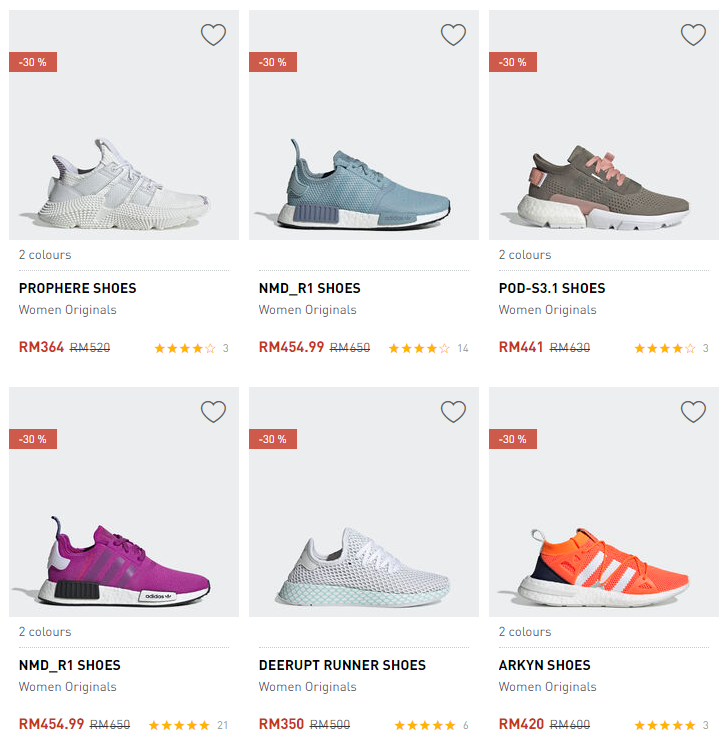Click RM454.99 price of purple NMD_R1

(51, 724)
